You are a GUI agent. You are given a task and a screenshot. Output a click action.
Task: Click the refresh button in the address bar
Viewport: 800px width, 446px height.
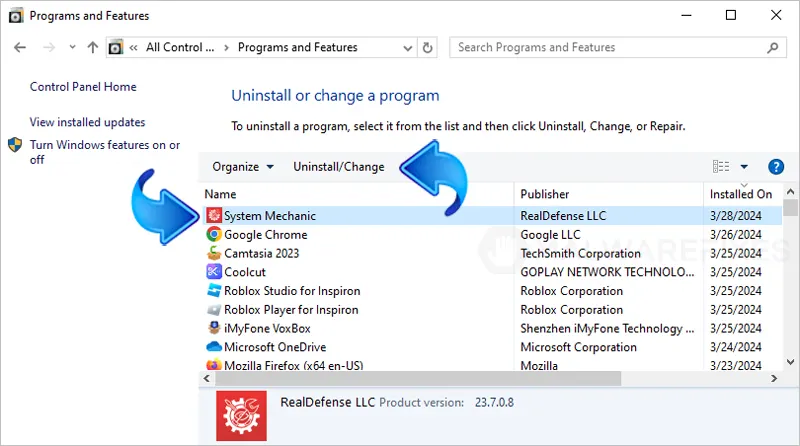pyautogui.click(x=428, y=47)
